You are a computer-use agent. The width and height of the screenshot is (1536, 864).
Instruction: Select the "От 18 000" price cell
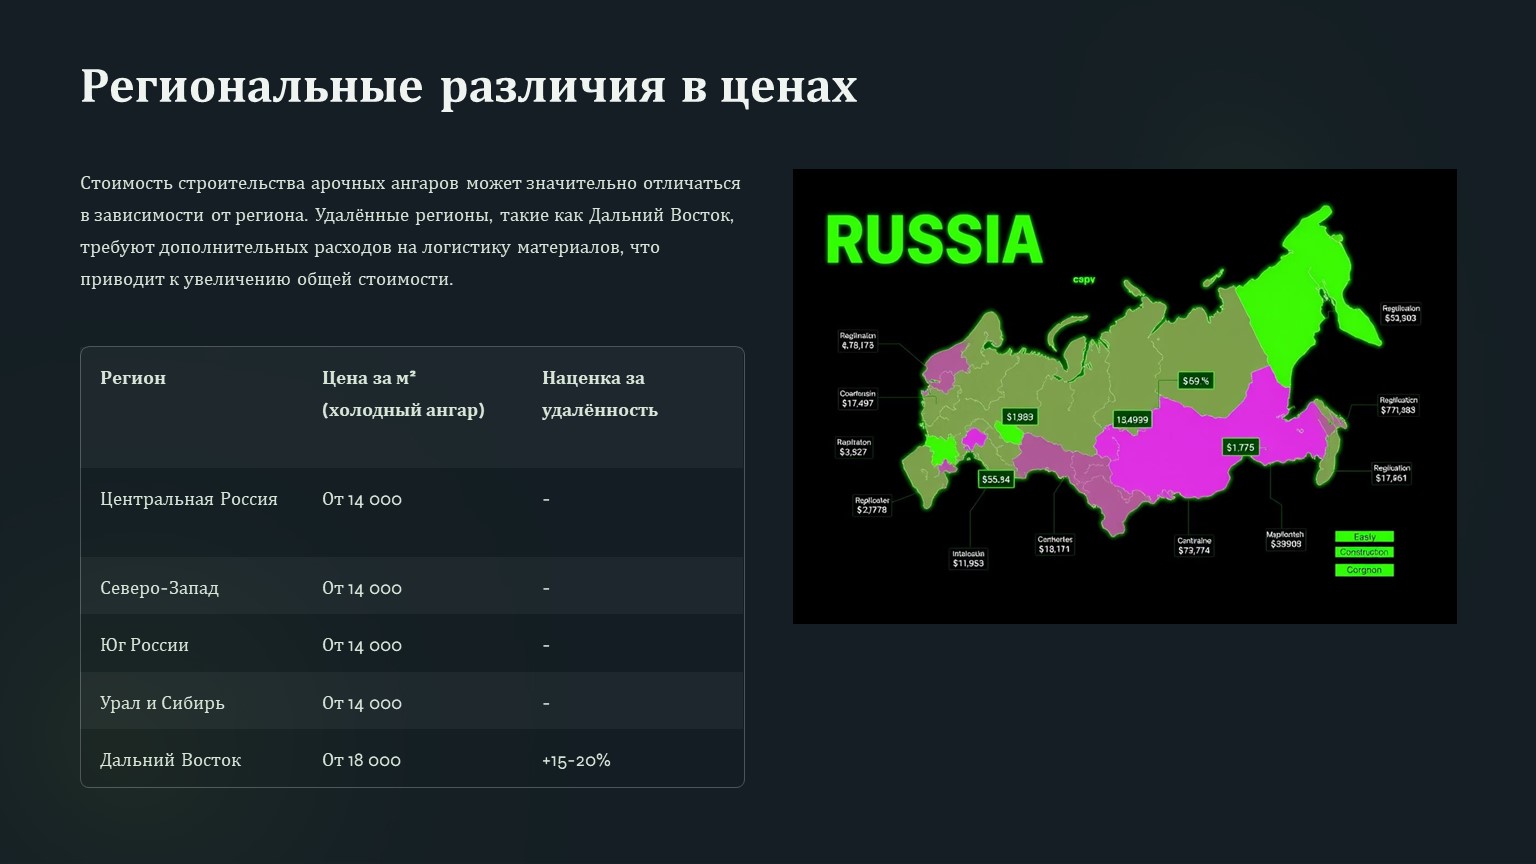coord(361,760)
